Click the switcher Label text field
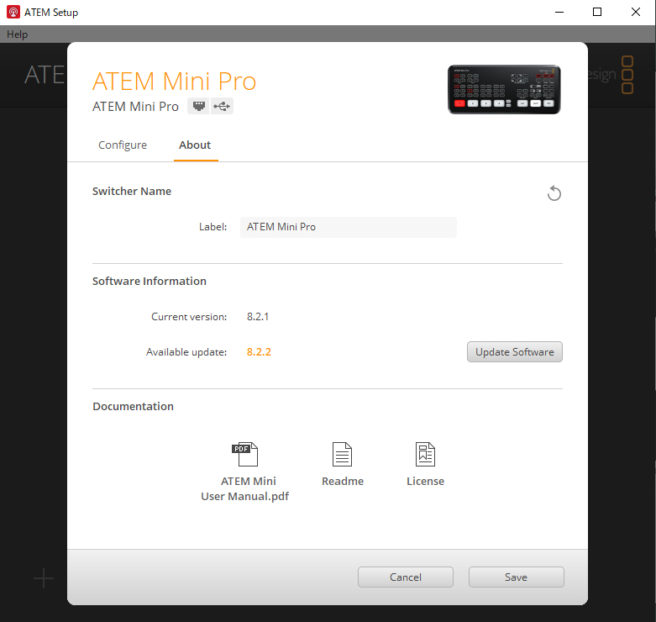Viewport: 656px width, 622px height. [x=348, y=227]
